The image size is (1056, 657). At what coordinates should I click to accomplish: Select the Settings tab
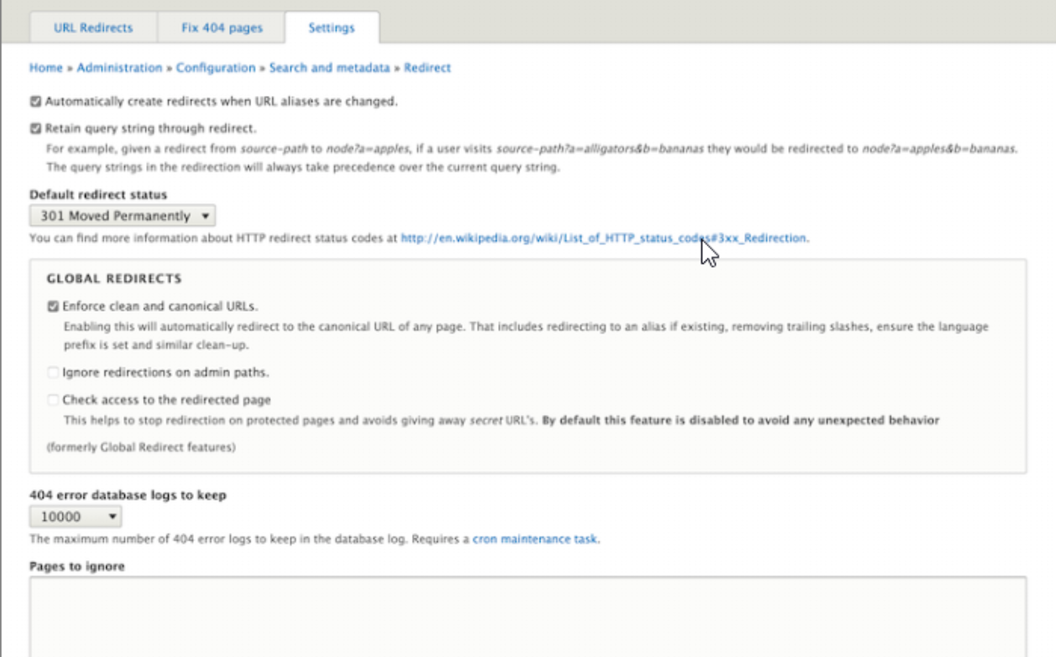click(330, 28)
